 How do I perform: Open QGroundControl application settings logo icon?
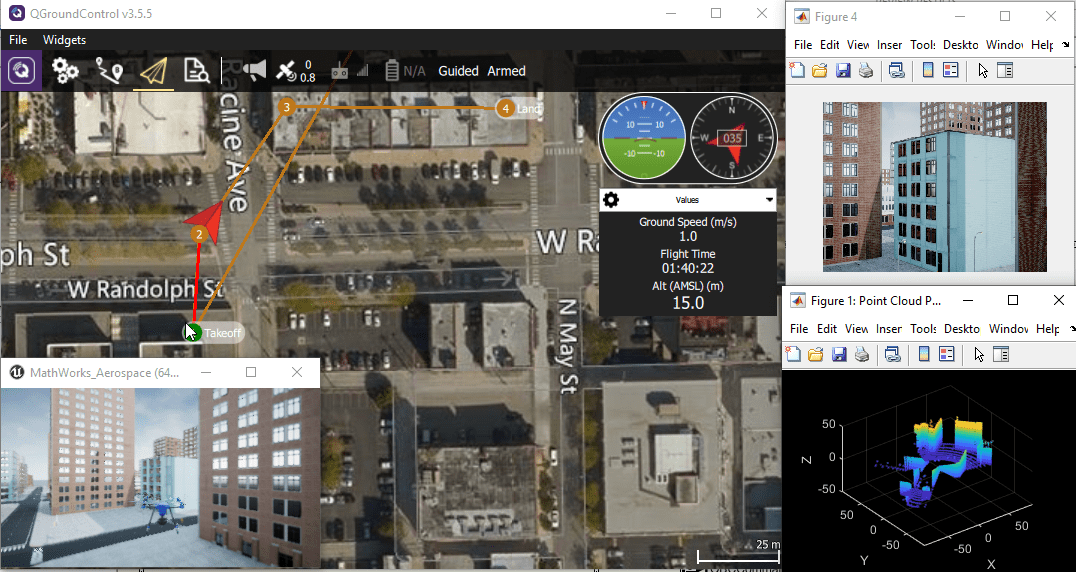pos(21,71)
